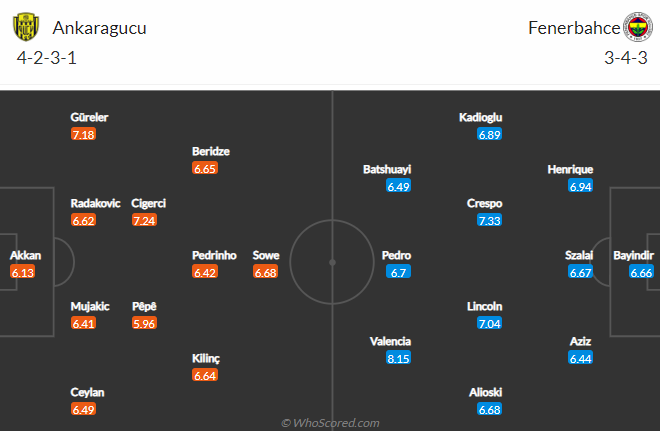Open the WhoScored.com watermark link
660x431 pixels.
pos(330,423)
